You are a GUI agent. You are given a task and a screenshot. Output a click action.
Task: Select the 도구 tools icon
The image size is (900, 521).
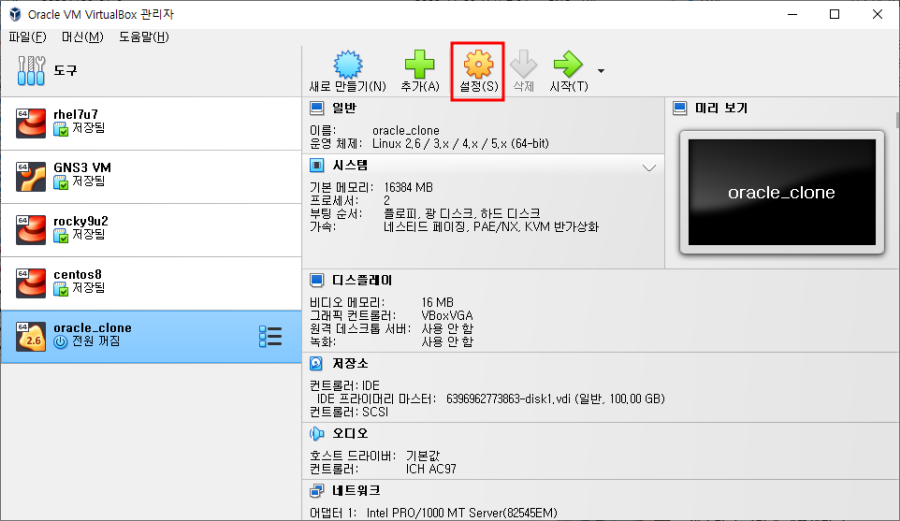[x=31, y=71]
